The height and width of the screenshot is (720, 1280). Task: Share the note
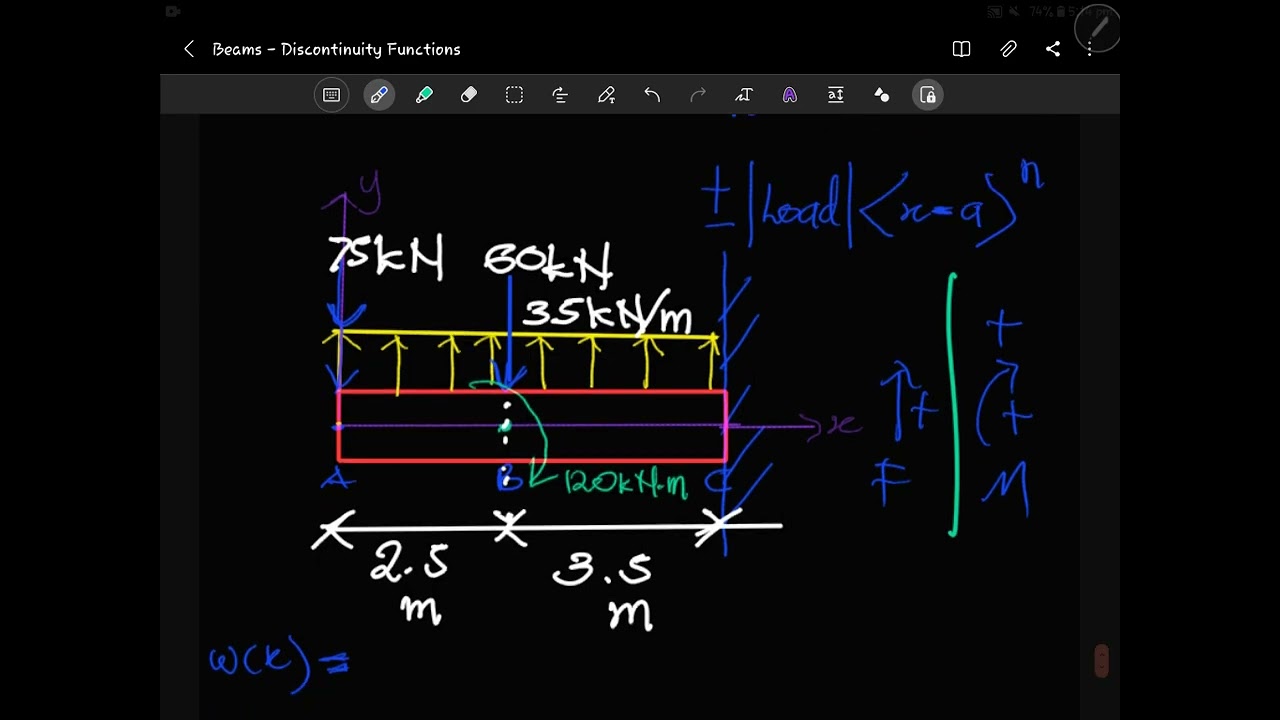pos(1053,49)
